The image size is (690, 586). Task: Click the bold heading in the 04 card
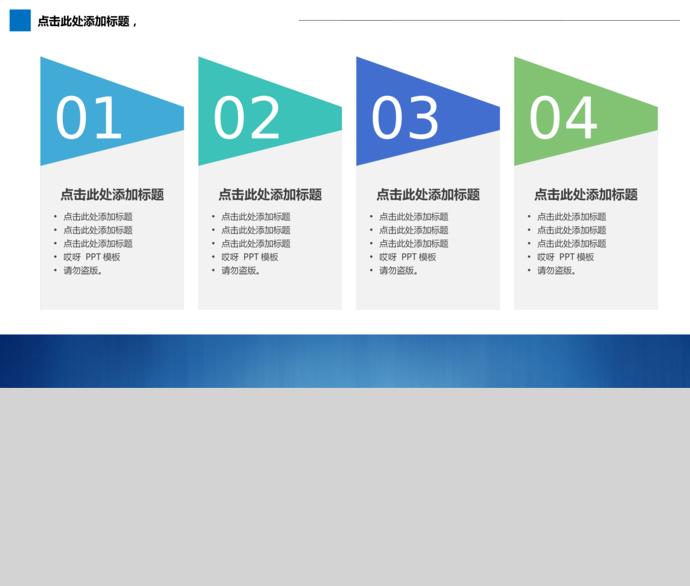tap(586, 194)
